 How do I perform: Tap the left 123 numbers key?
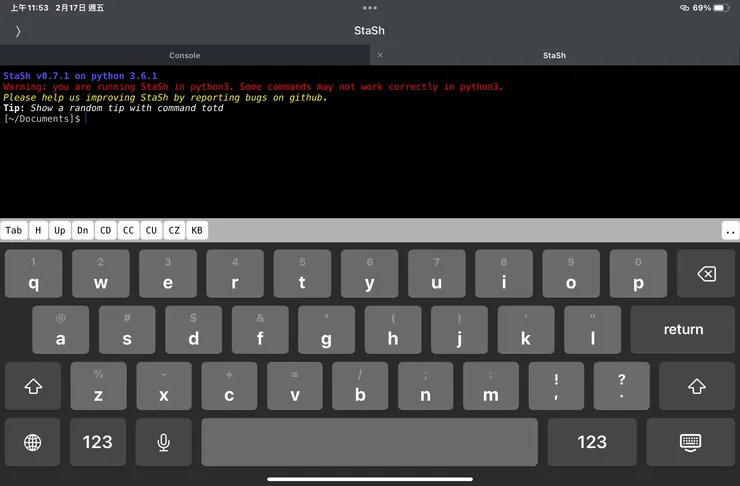point(98,442)
